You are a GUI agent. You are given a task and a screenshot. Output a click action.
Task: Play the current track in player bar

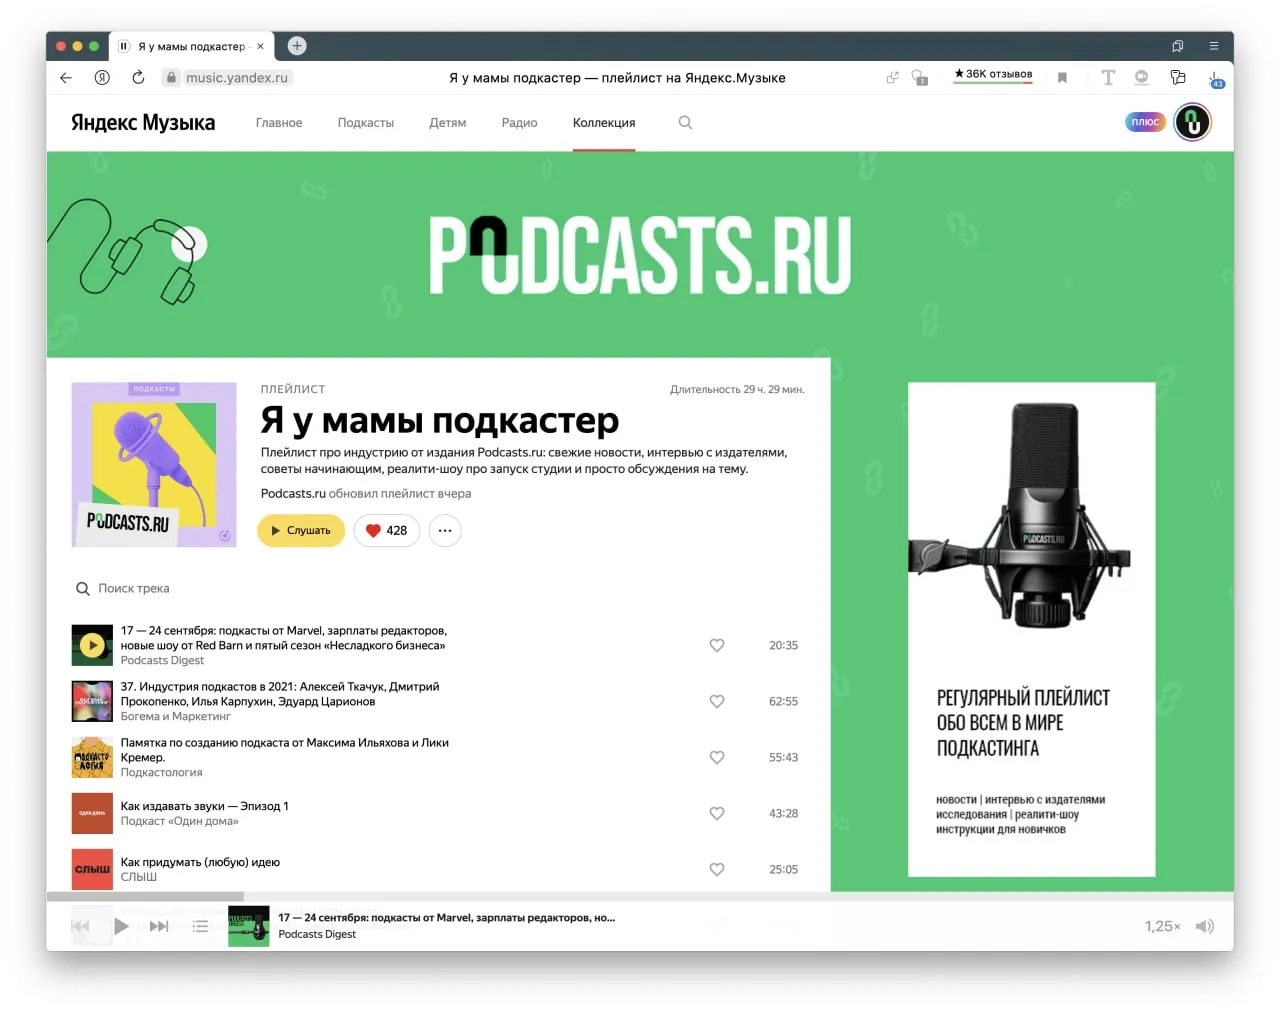point(121,927)
